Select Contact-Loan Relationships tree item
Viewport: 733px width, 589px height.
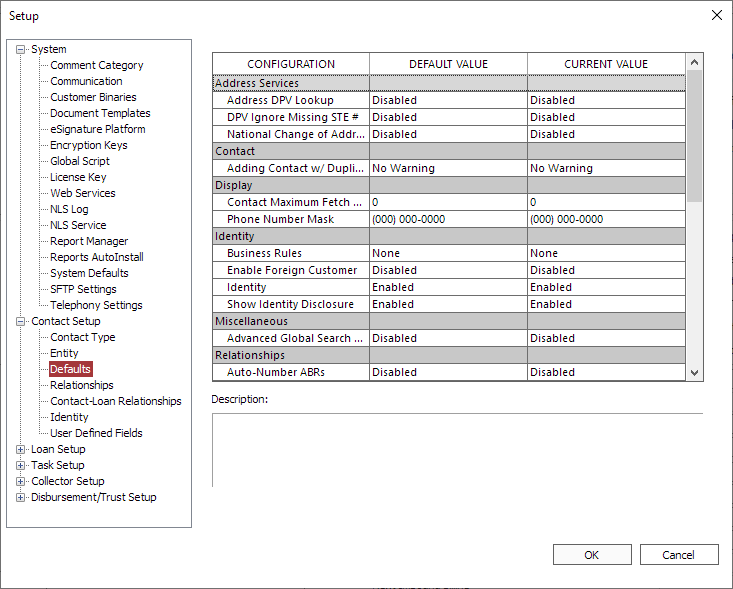click(116, 401)
